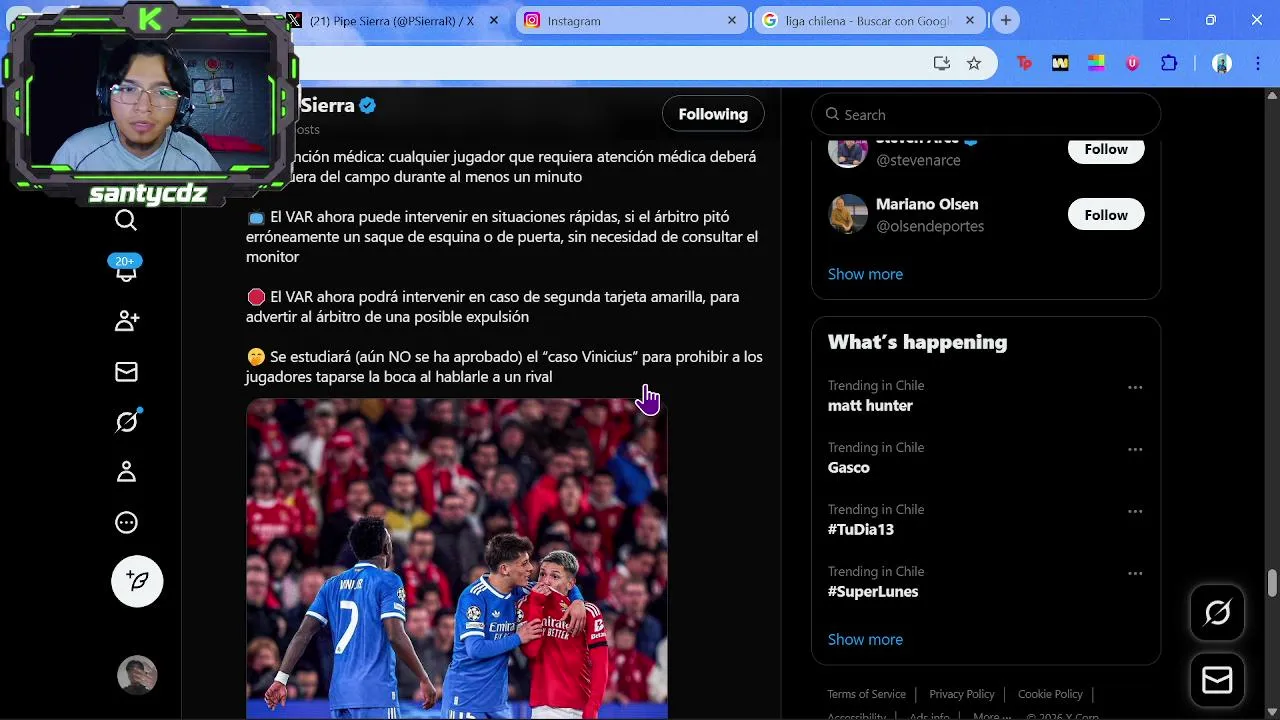The height and width of the screenshot is (720, 1280).
Task: Open the post's Vinicius match photo
Action: pos(457,558)
